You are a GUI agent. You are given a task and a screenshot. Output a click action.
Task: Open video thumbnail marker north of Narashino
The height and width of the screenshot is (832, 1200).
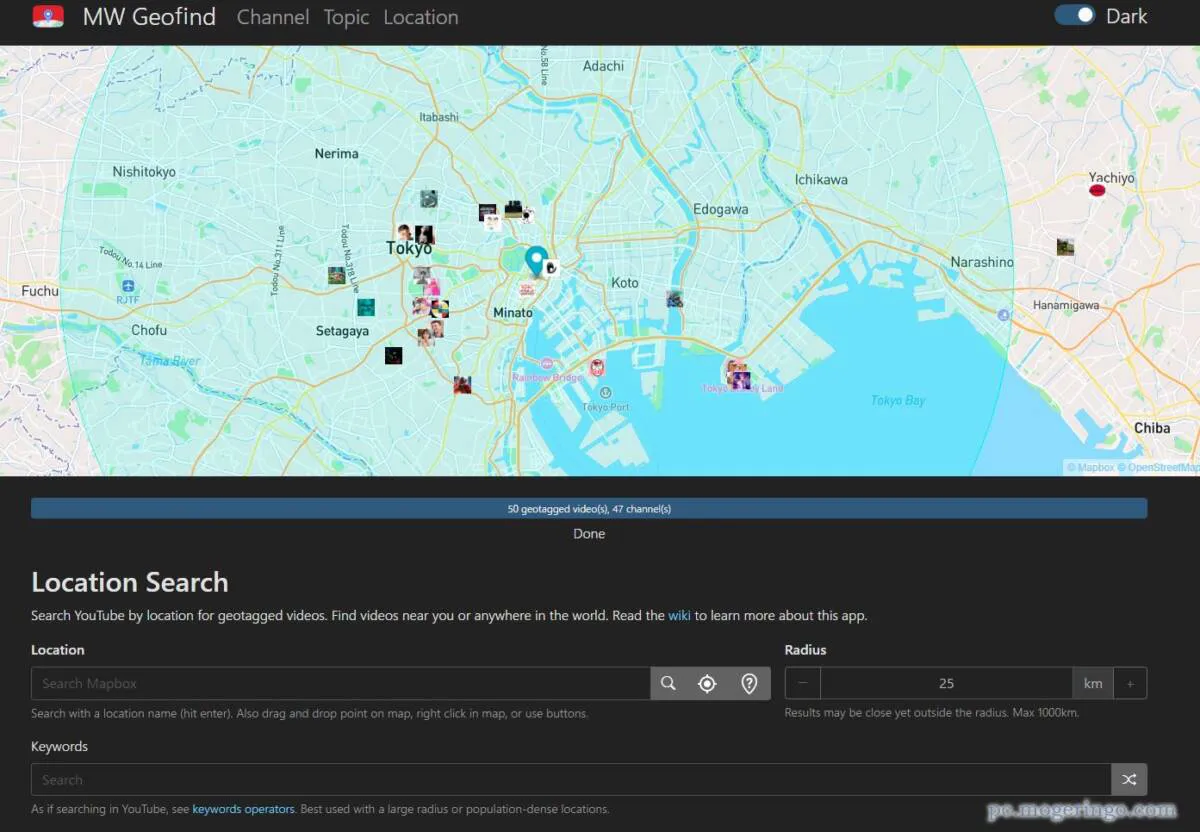click(1065, 246)
